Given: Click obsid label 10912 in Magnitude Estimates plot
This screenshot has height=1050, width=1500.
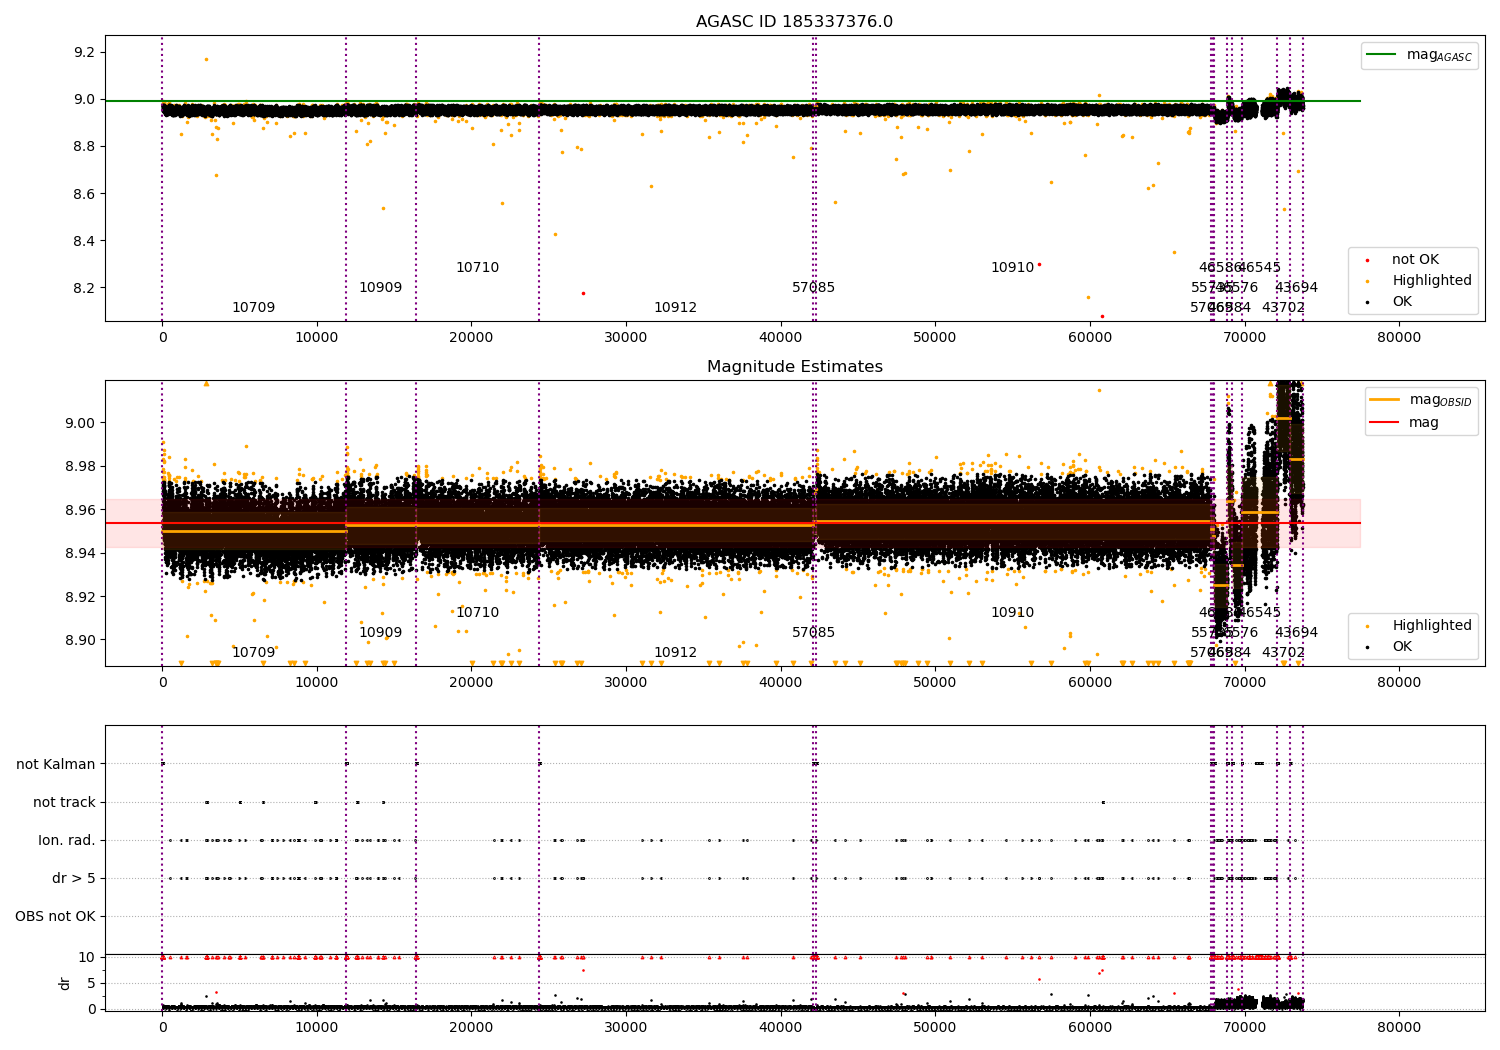Looking at the screenshot, I should (675, 653).
